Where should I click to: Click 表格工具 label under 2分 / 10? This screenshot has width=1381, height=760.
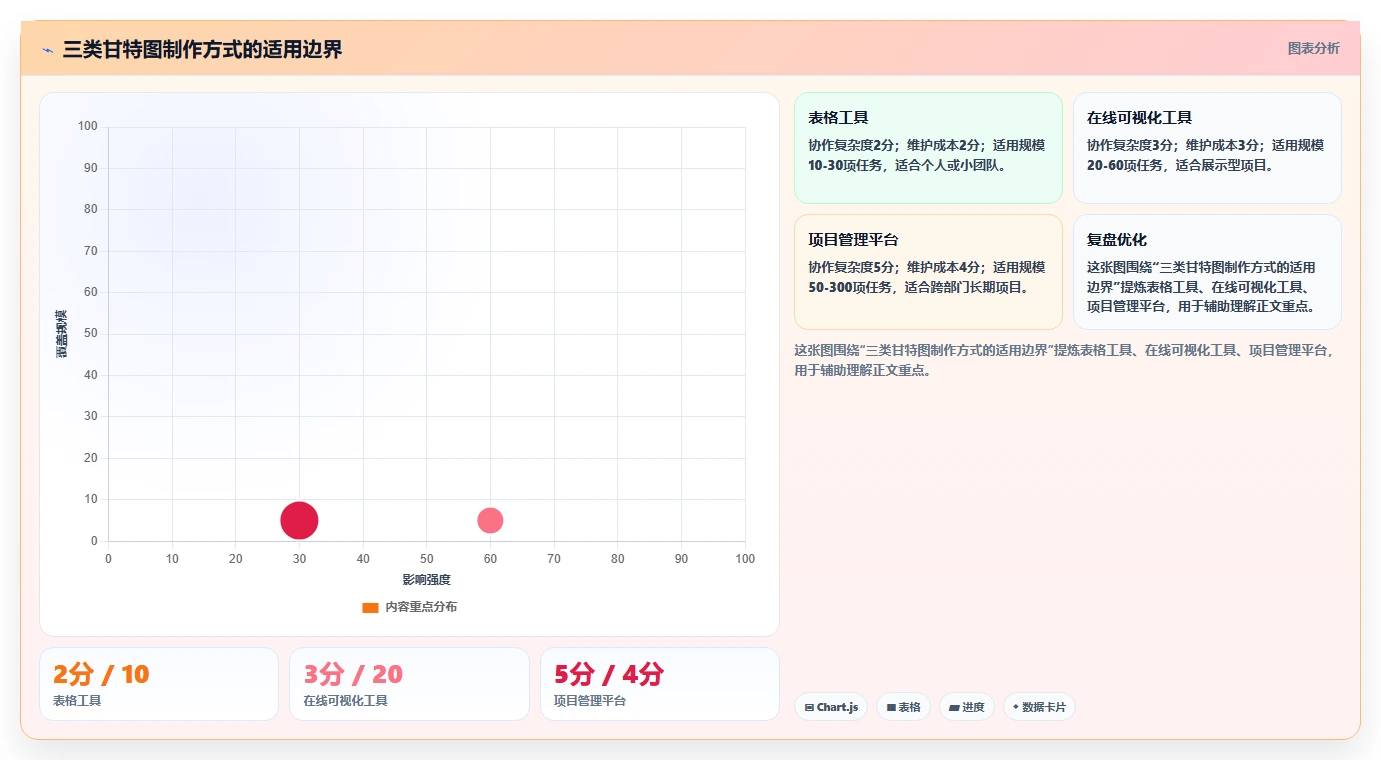77,701
